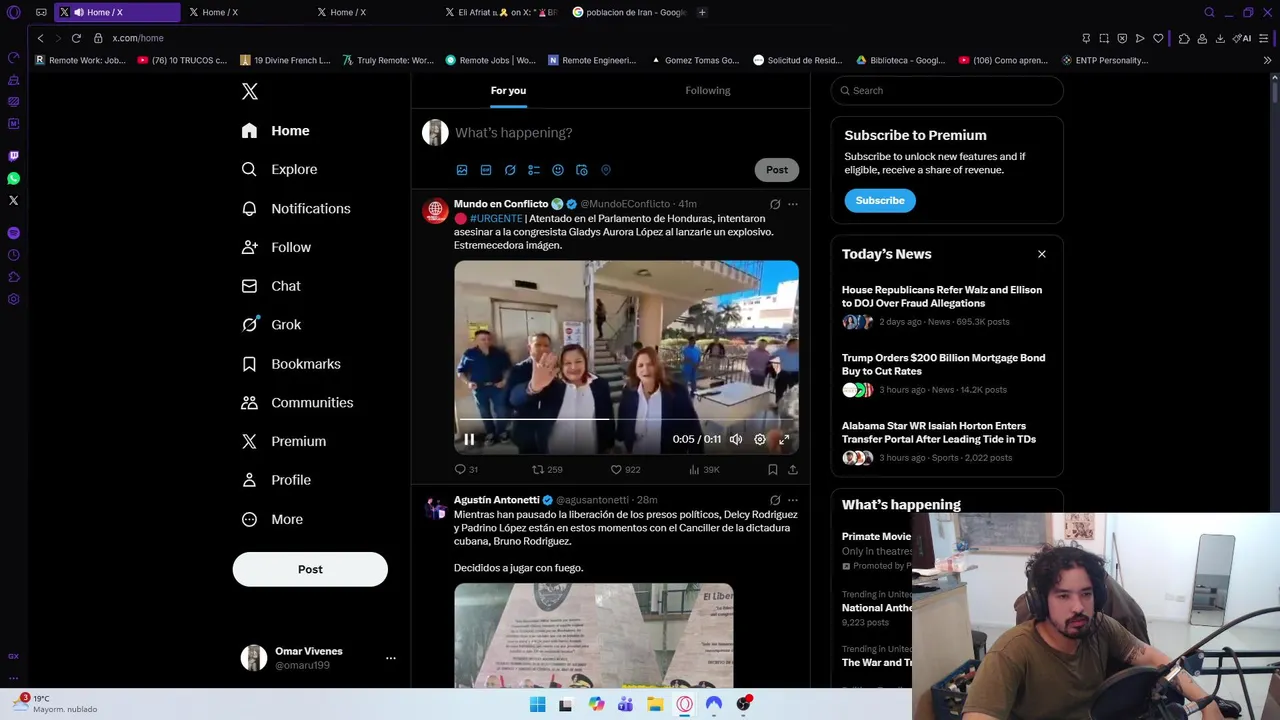Add a poll with the poll icon
The image size is (1280, 720).
coord(534,170)
